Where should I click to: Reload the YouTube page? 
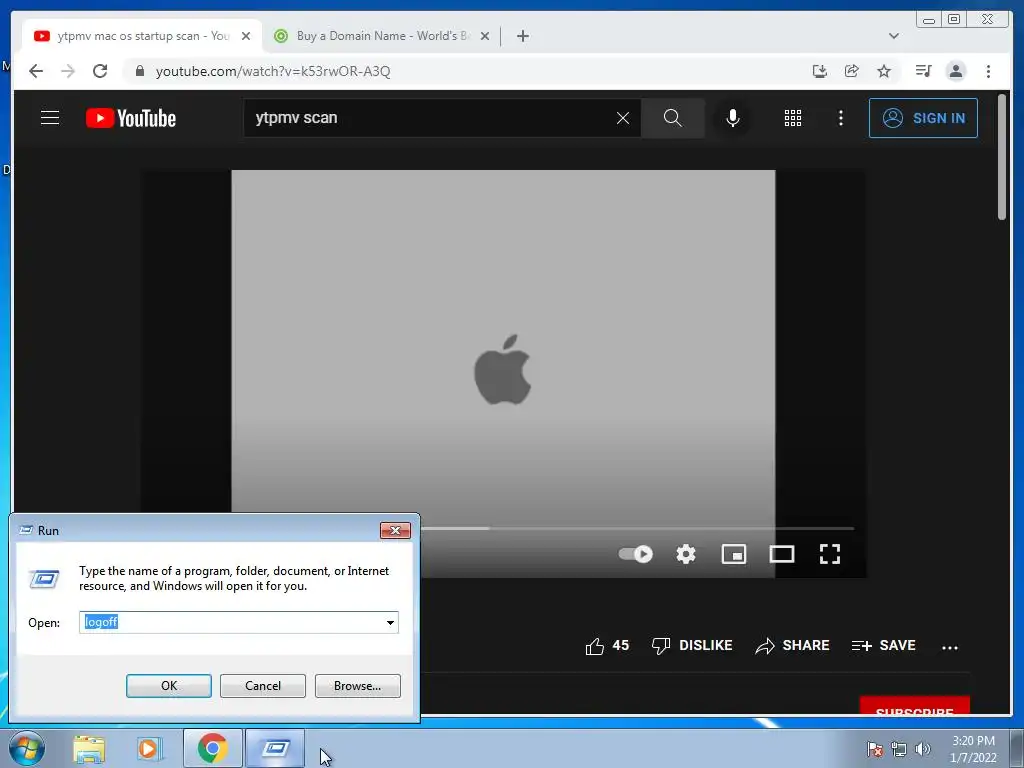100,71
